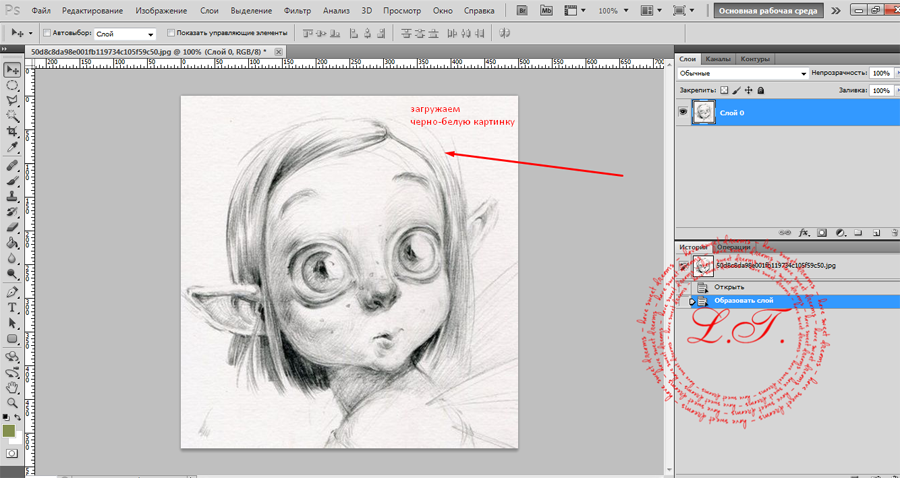900x478 pixels.
Task: Switch to the Контуры tab
Action: pos(754,59)
